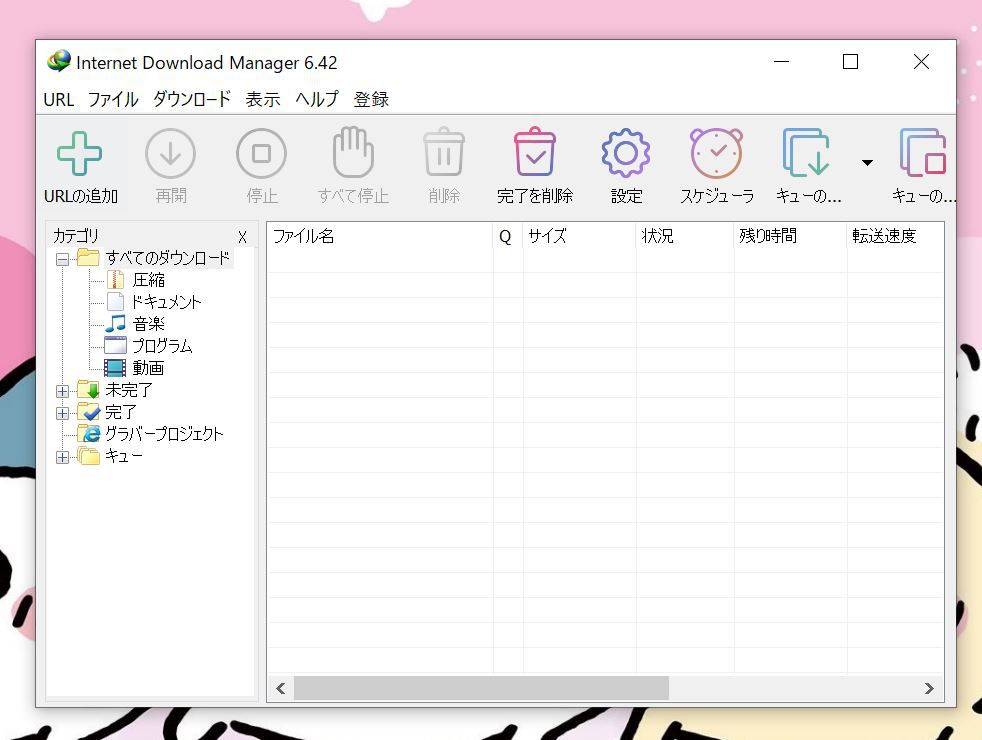982x740 pixels.
Task: Select グラバープロジェクト item
Action: (x=164, y=433)
